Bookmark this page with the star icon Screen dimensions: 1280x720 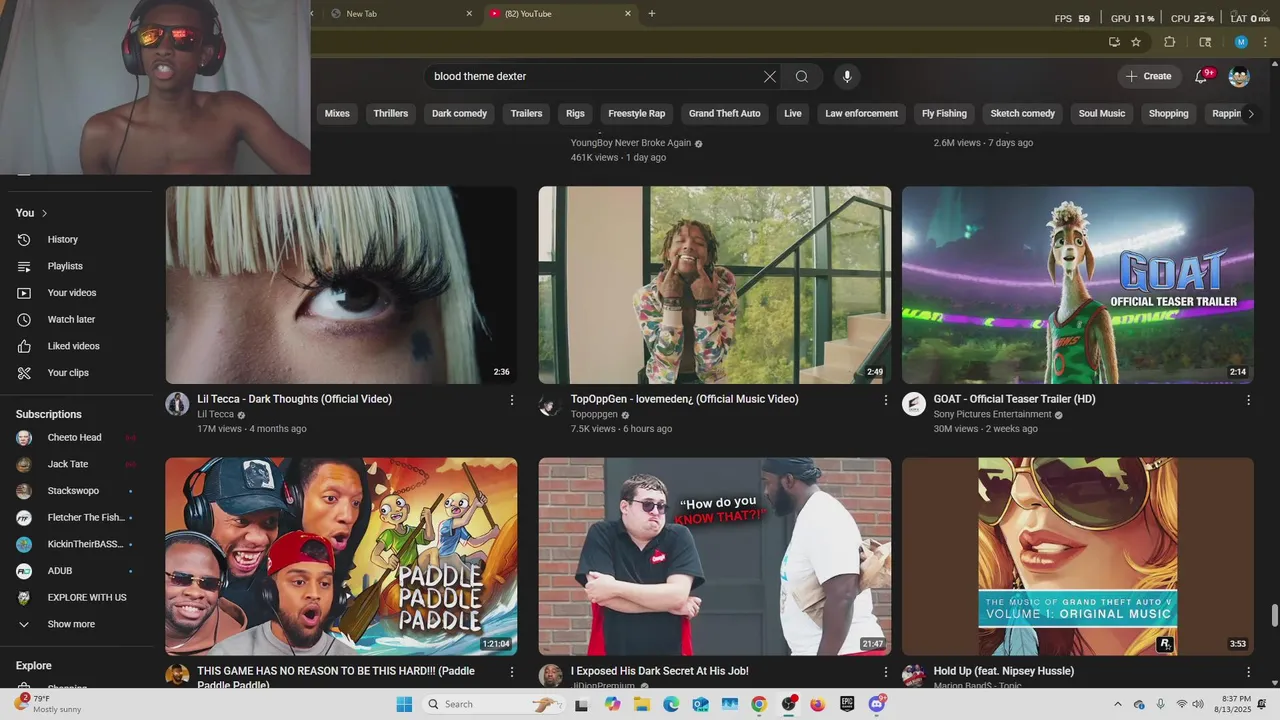pos(1136,42)
